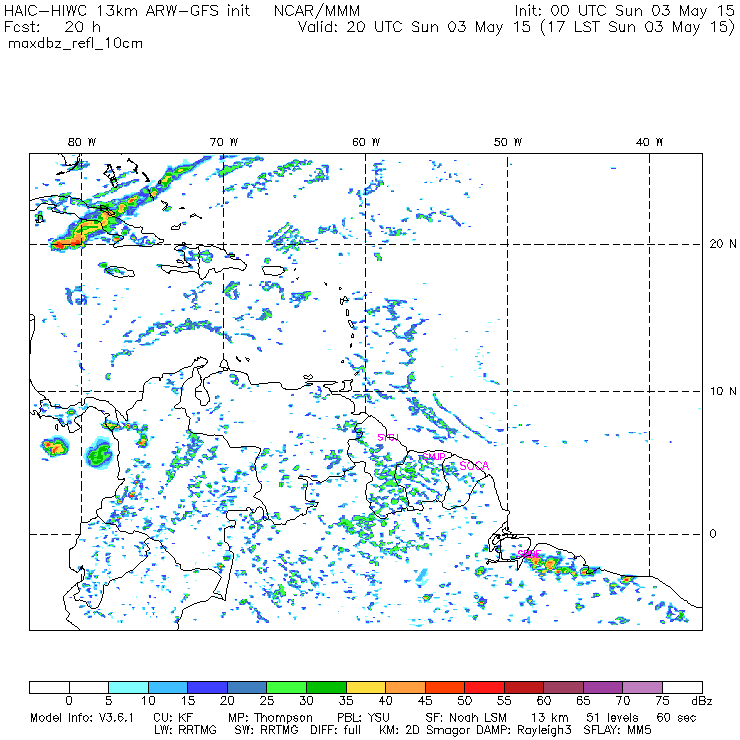Screen dimensions: 740x740
Task: Click the "60 W" longitude label
Action: pos(366,142)
